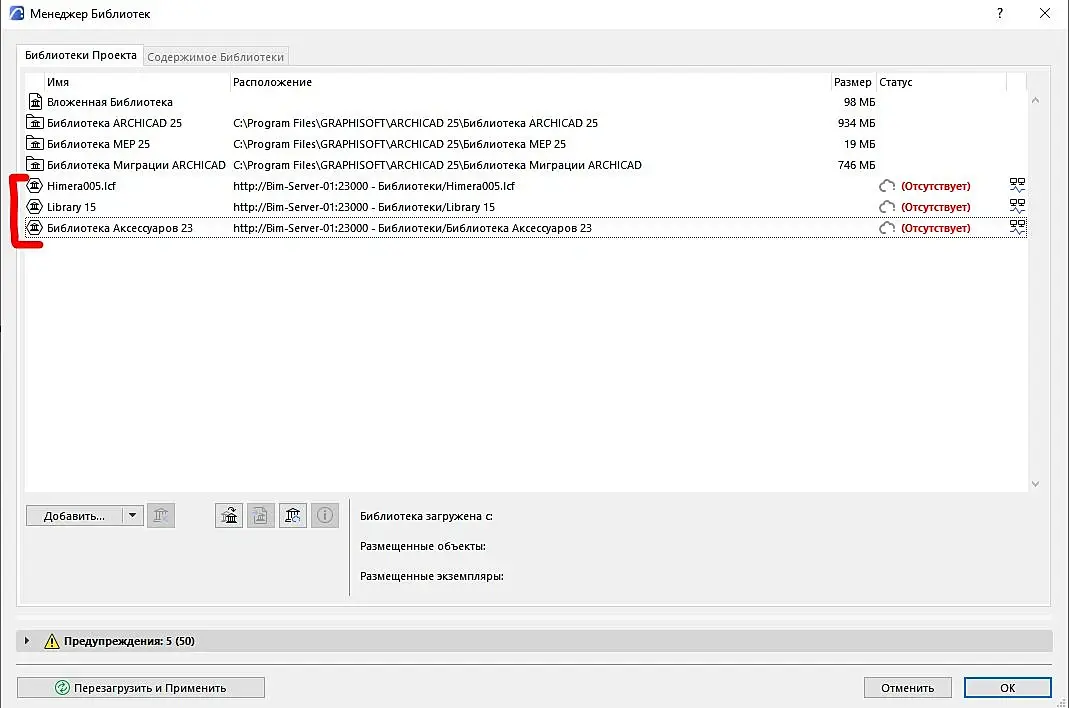Click the library icon with the upward arrow

click(x=229, y=515)
